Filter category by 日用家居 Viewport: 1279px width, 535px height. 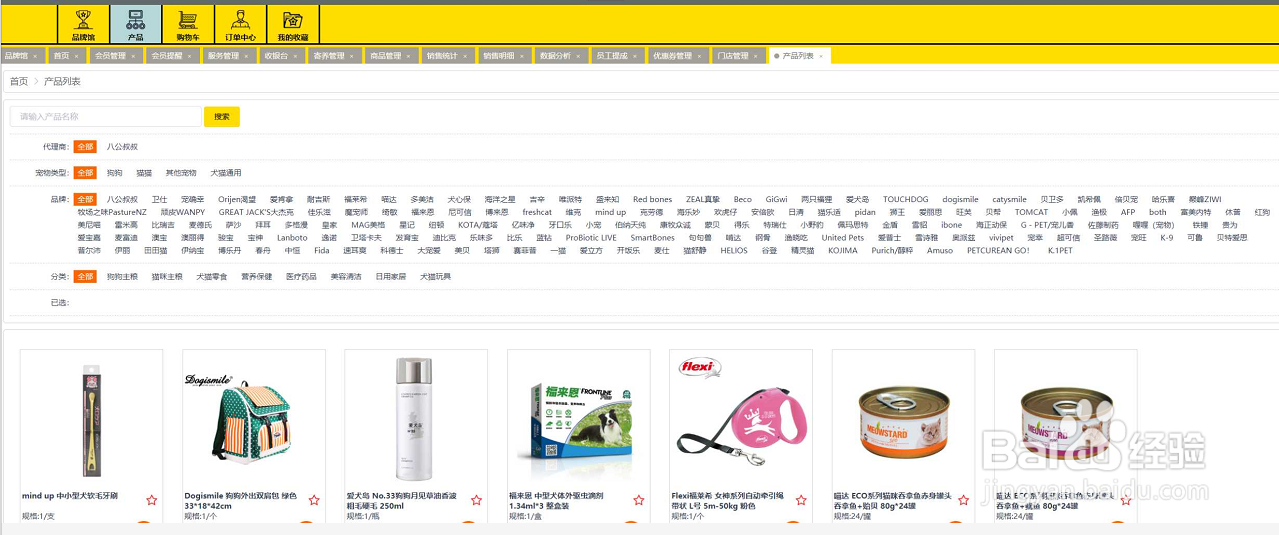(392, 276)
